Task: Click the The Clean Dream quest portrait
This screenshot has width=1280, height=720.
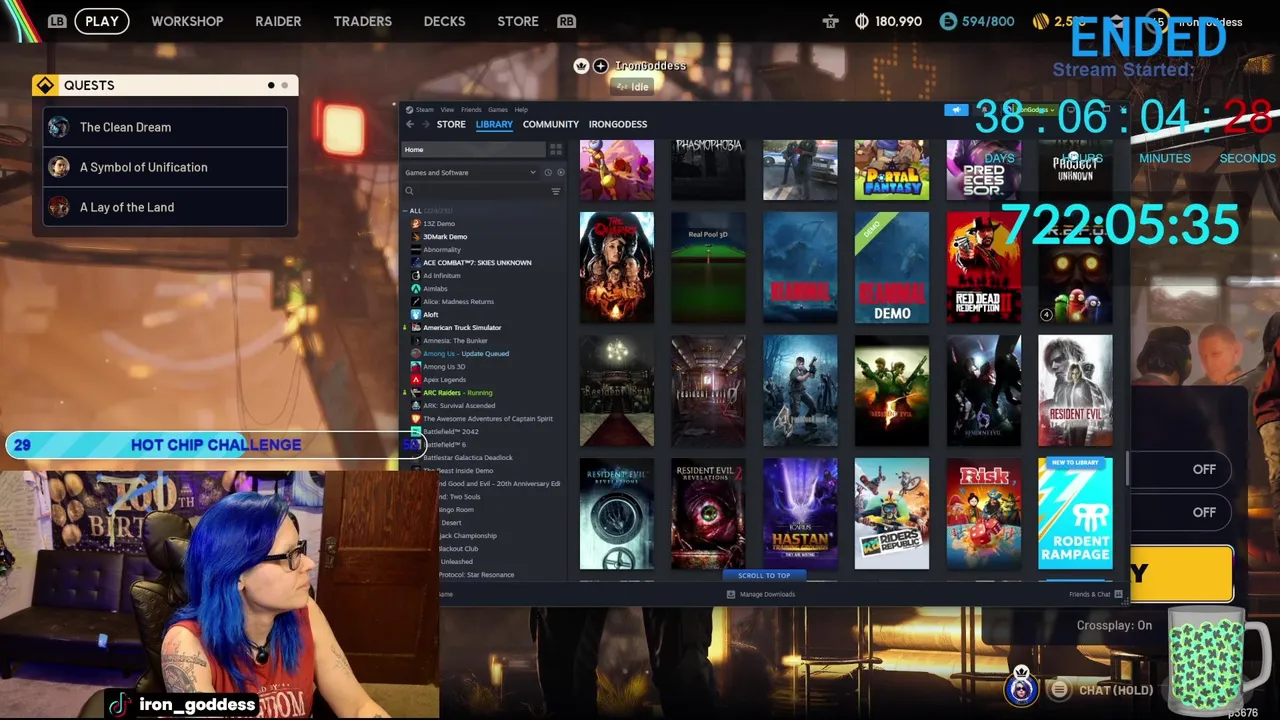Action: 59,127
